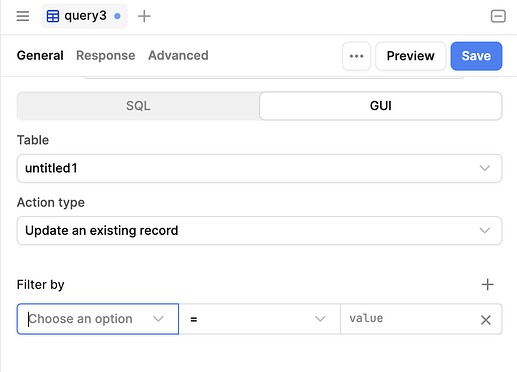Open the equals operator dropdown
517x372 pixels.
coord(259,319)
